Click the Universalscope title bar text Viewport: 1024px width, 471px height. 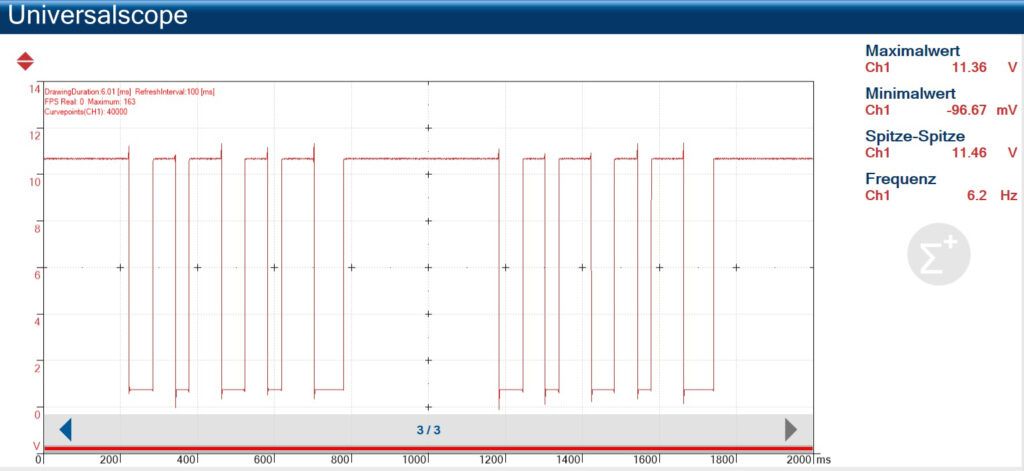pyautogui.click(x=96, y=16)
